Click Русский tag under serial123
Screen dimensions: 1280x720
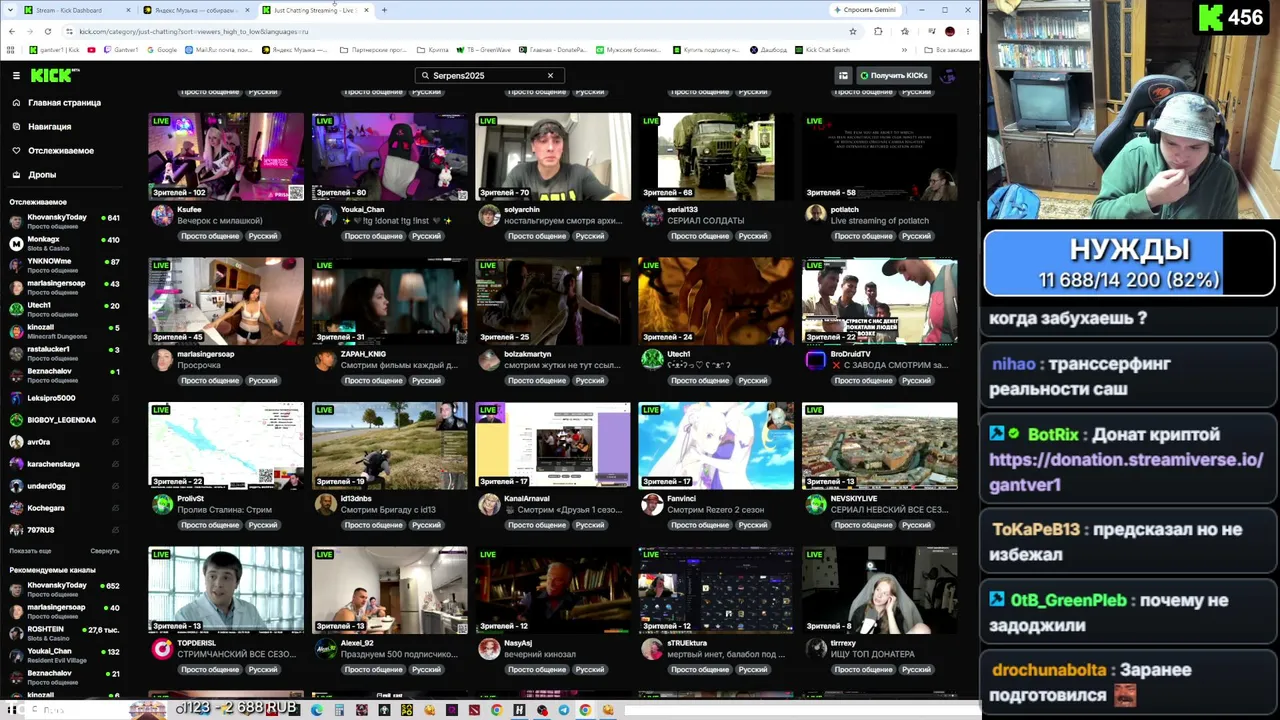753,236
